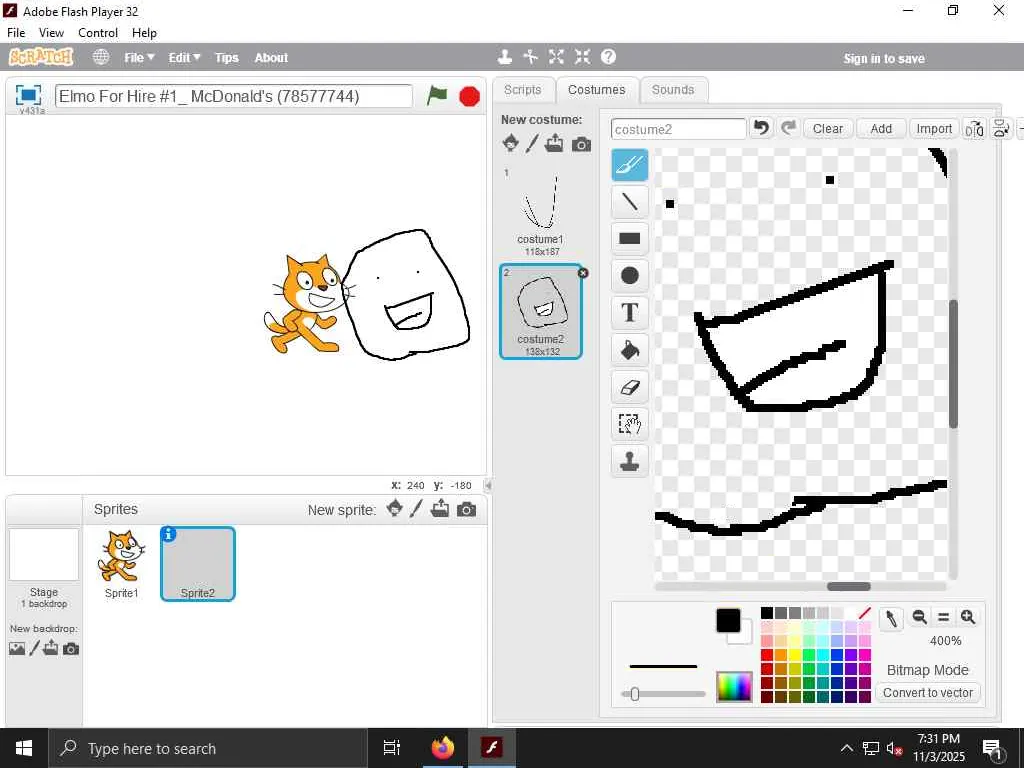Select the Rectangle tool

(630, 238)
